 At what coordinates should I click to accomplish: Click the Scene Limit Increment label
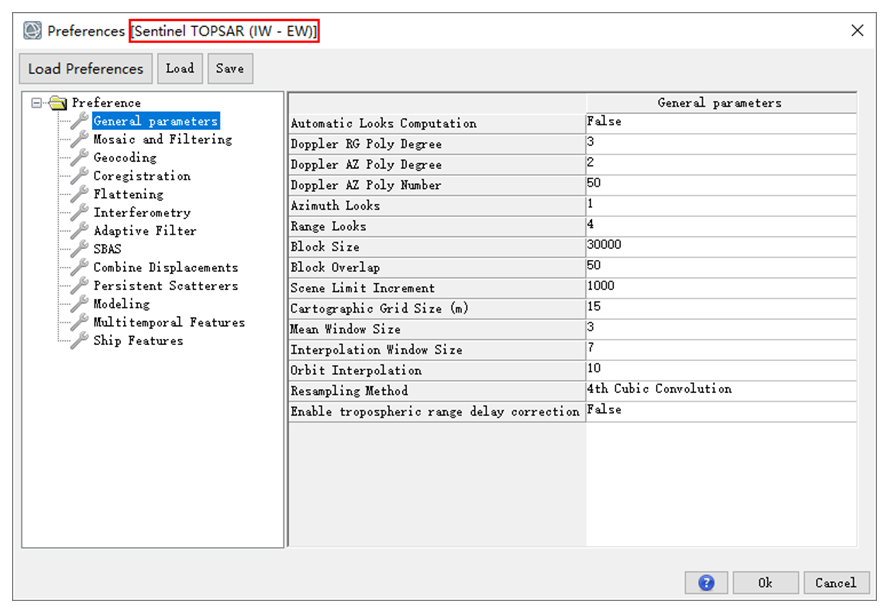363,288
